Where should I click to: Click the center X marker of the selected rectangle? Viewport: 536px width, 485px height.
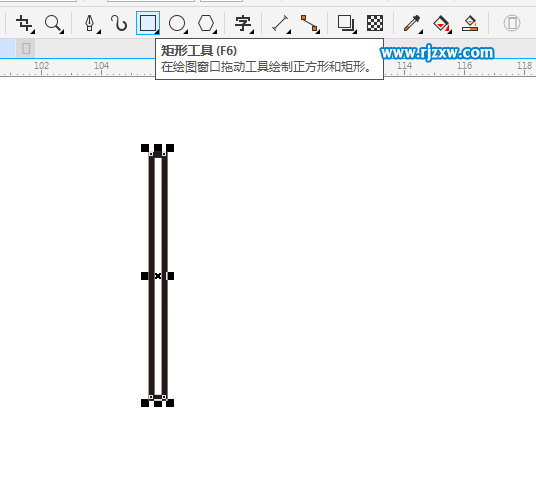(x=158, y=276)
